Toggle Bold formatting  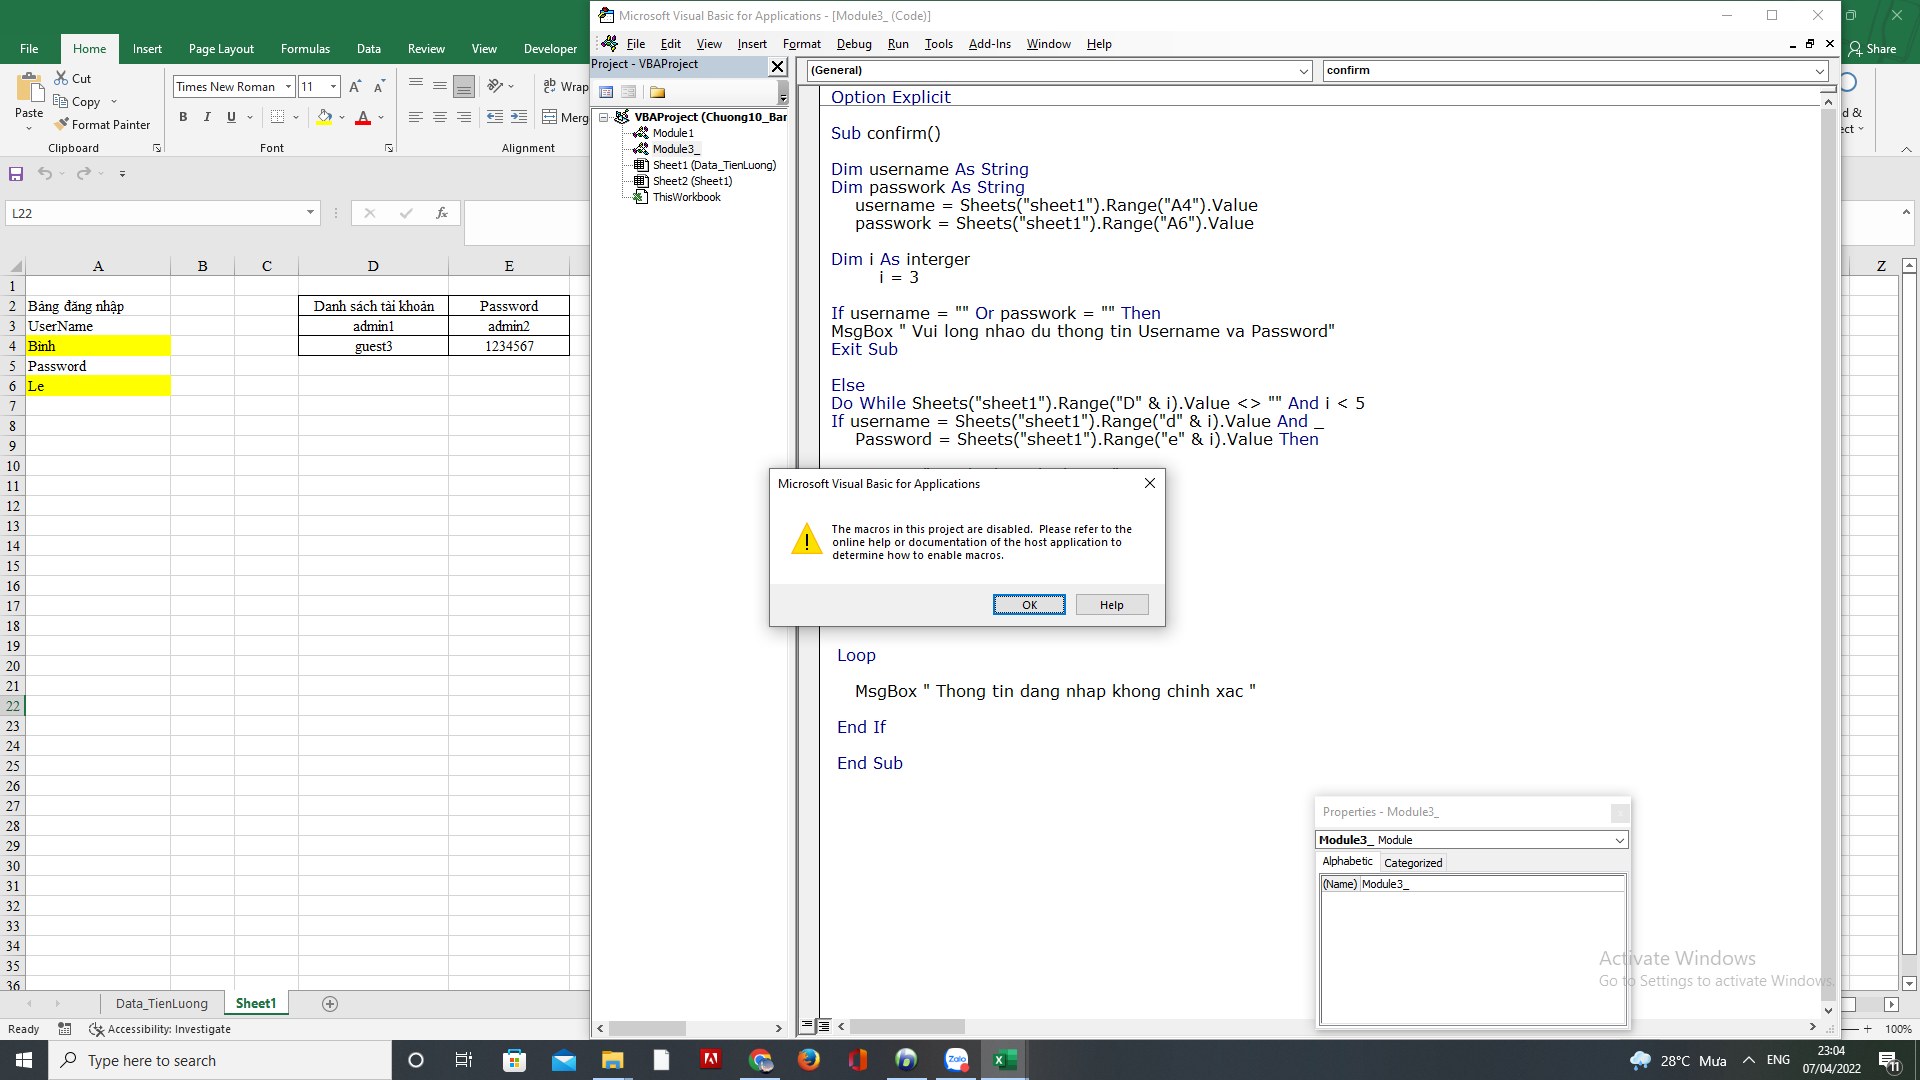tap(183, 117)
